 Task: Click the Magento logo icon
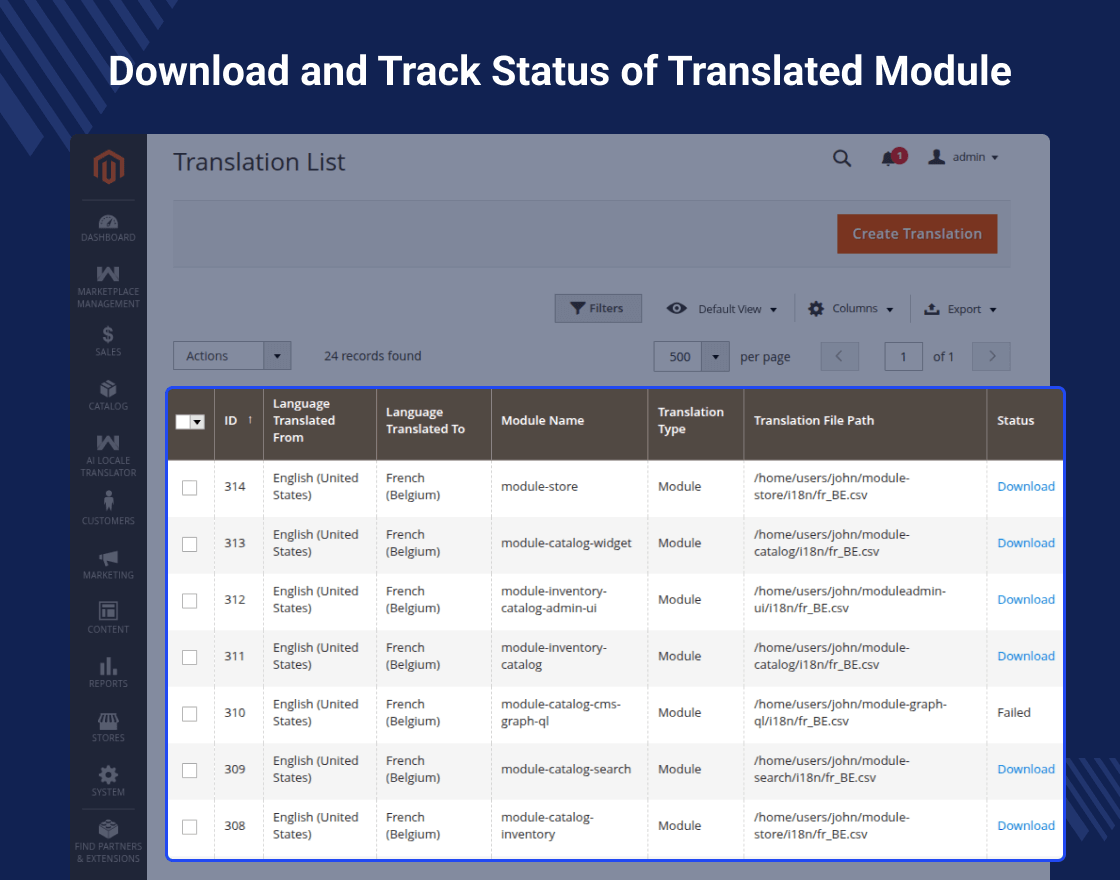(x=109, y=167)
